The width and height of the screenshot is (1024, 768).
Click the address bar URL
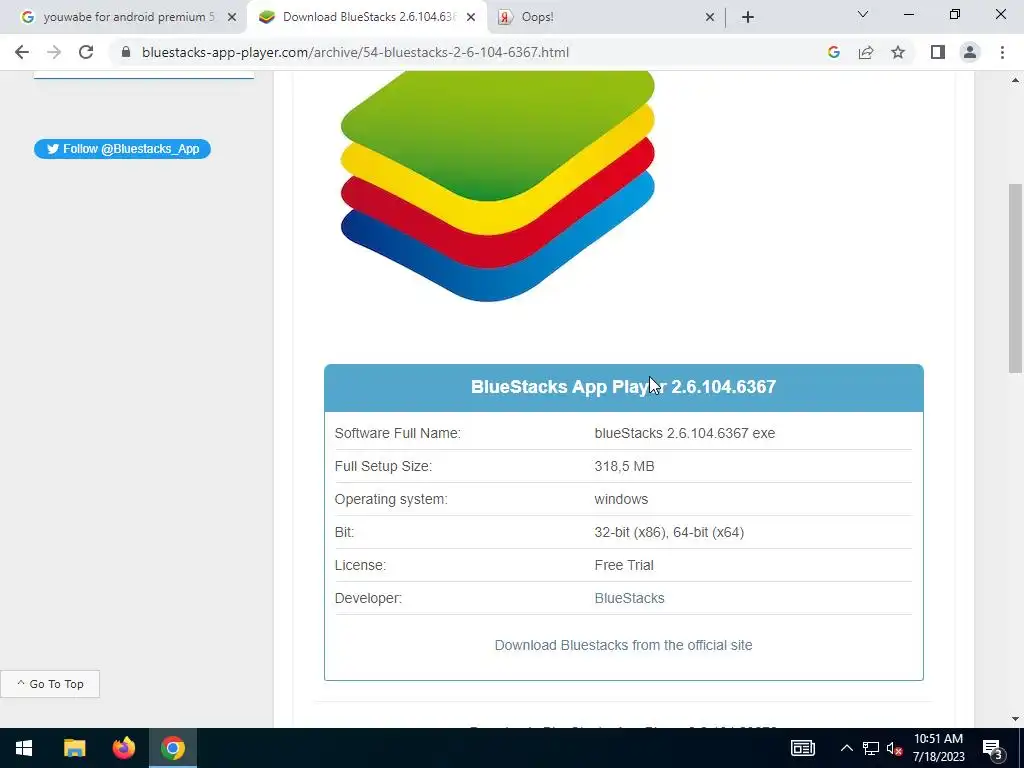pos(355,52)
